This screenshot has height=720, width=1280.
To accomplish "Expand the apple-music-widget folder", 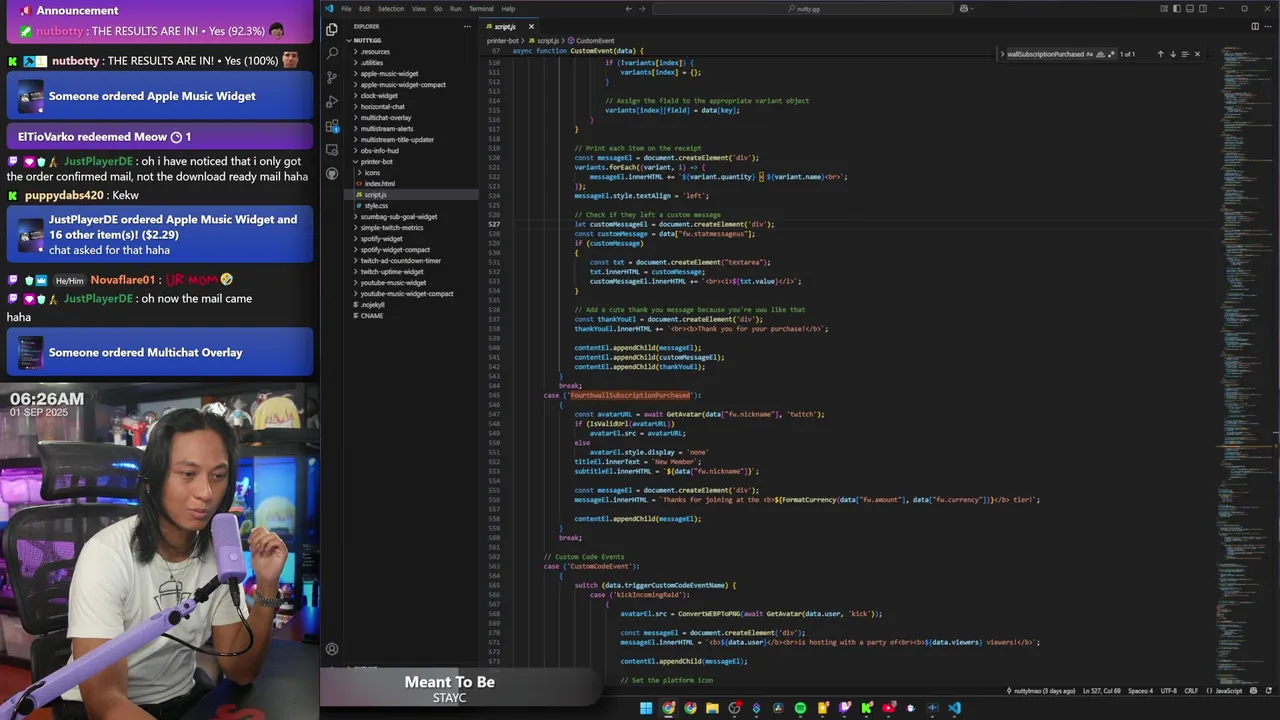I will pyautogui.click(x=389, y=74).
